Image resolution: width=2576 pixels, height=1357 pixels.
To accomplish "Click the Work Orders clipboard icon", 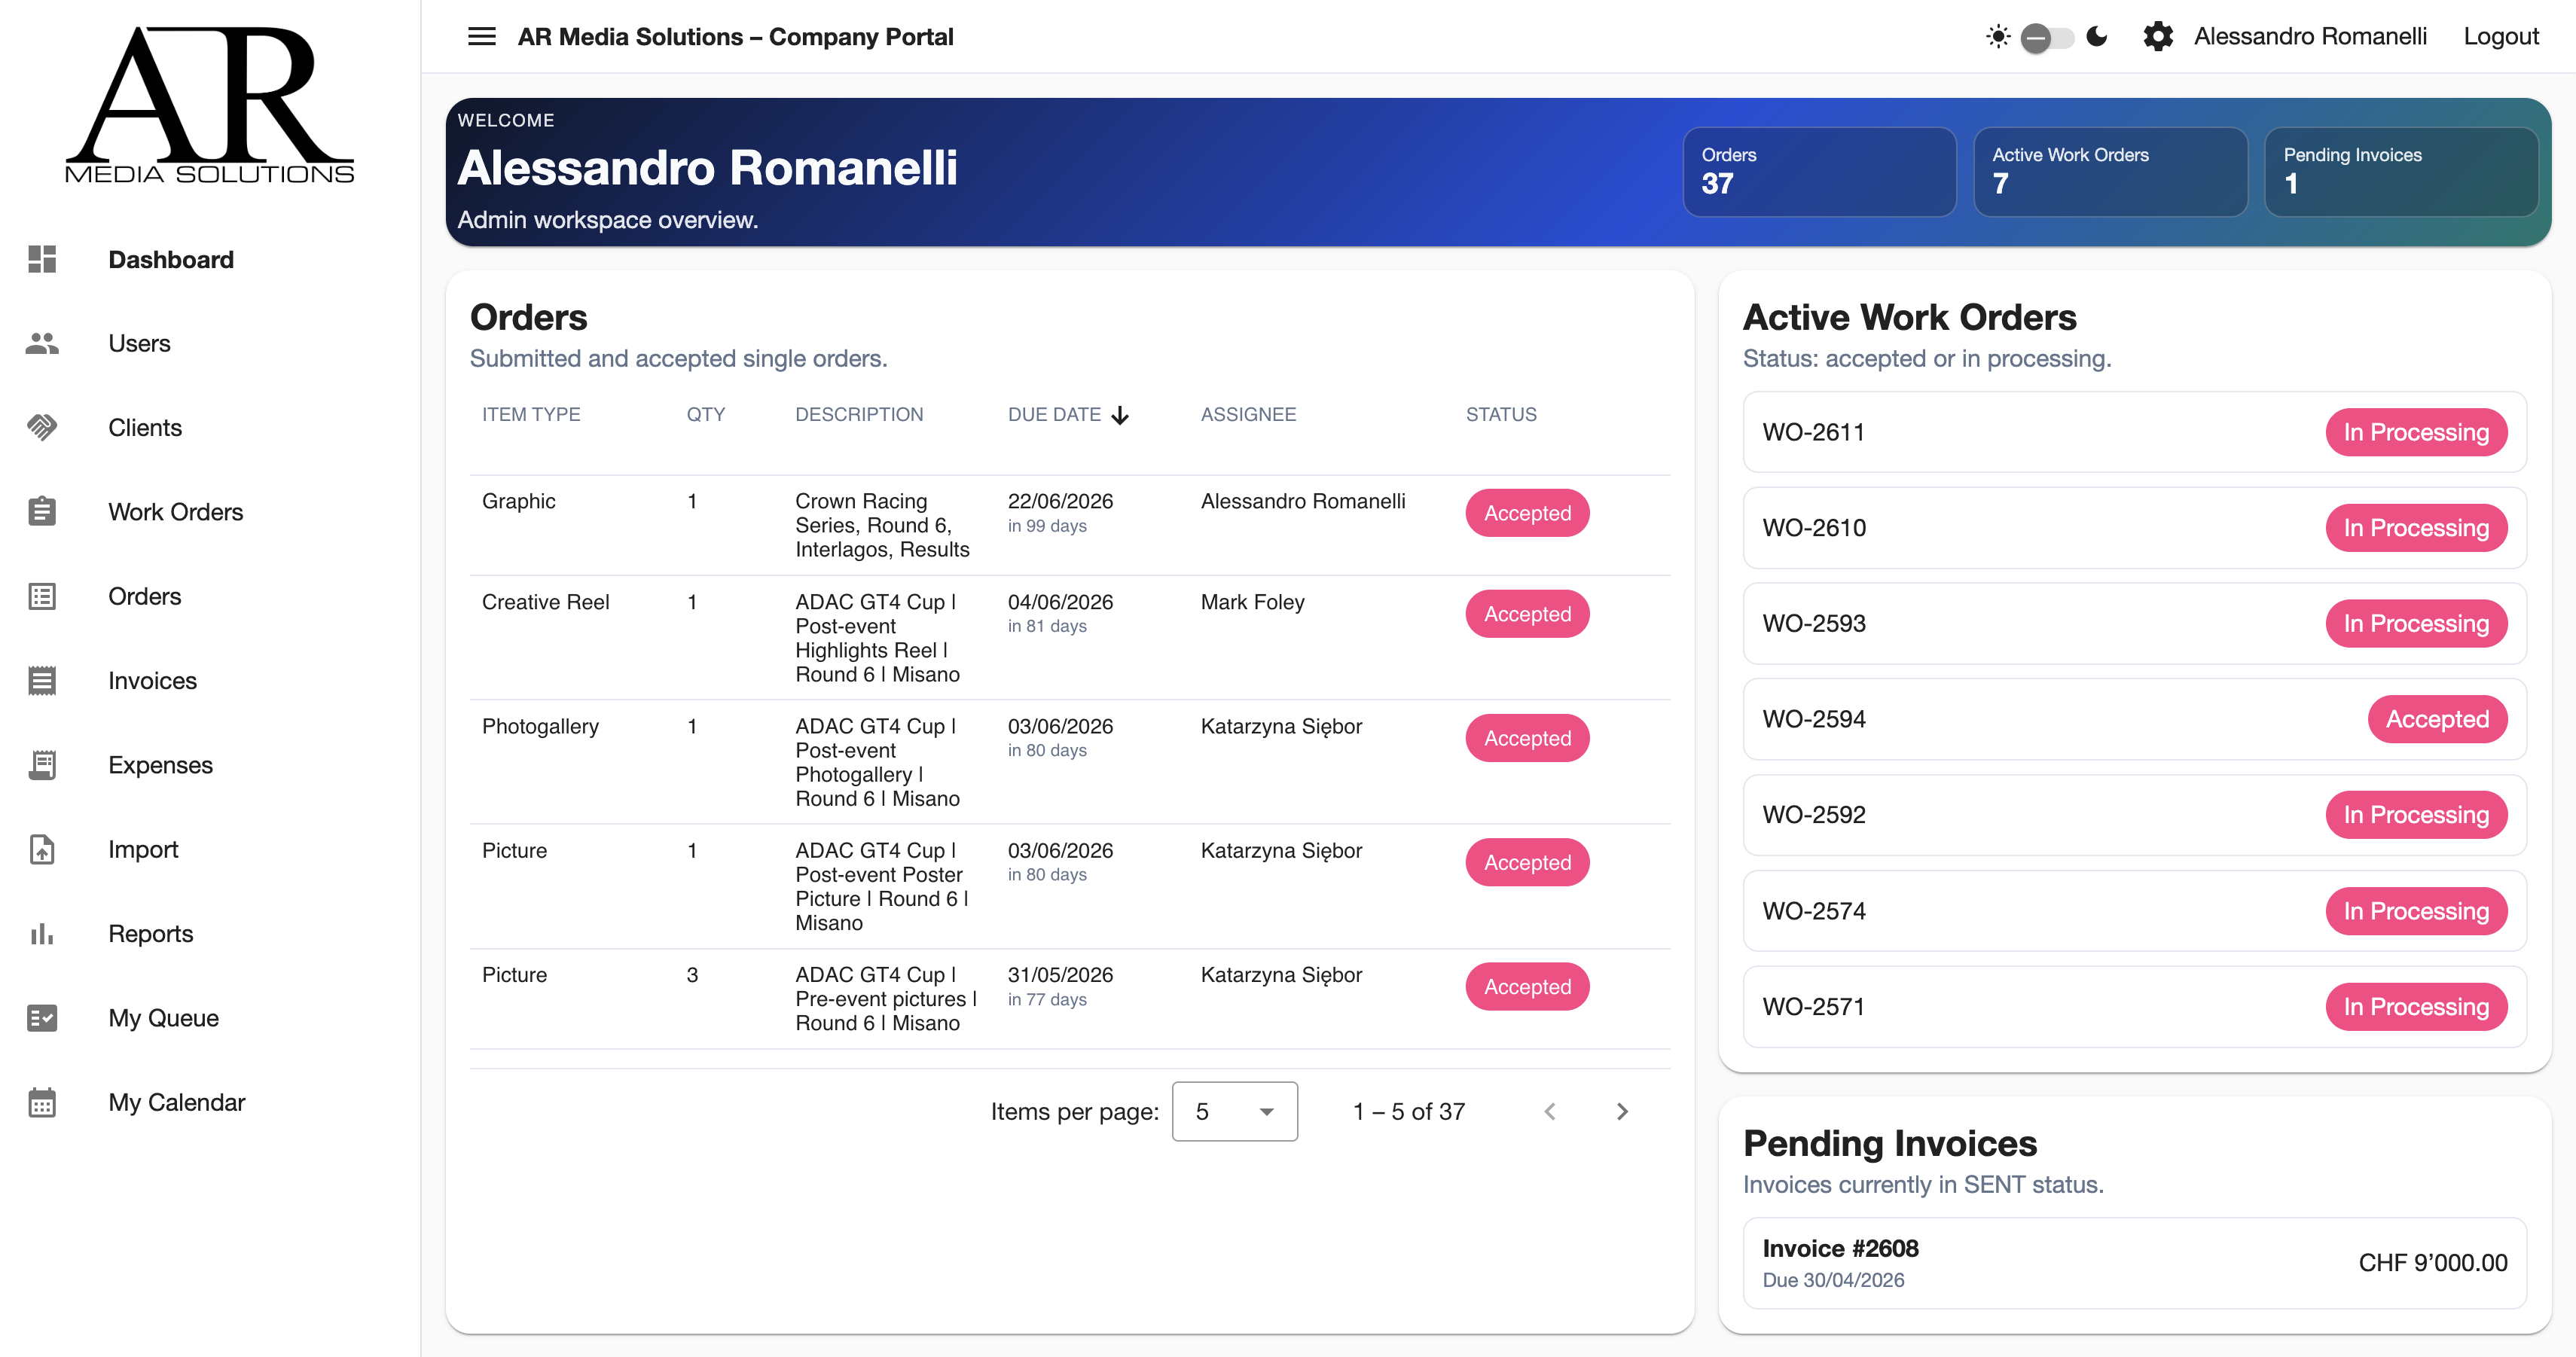I will tap(42, 512).
